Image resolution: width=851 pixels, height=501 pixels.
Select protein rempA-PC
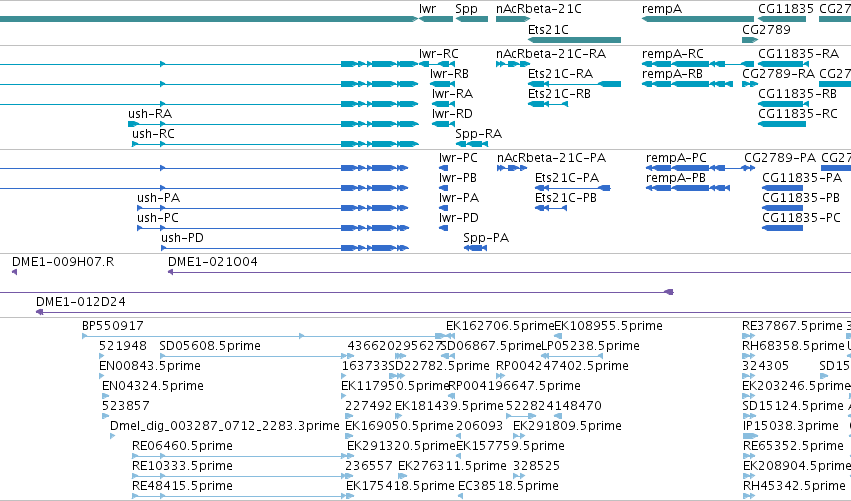676,158
